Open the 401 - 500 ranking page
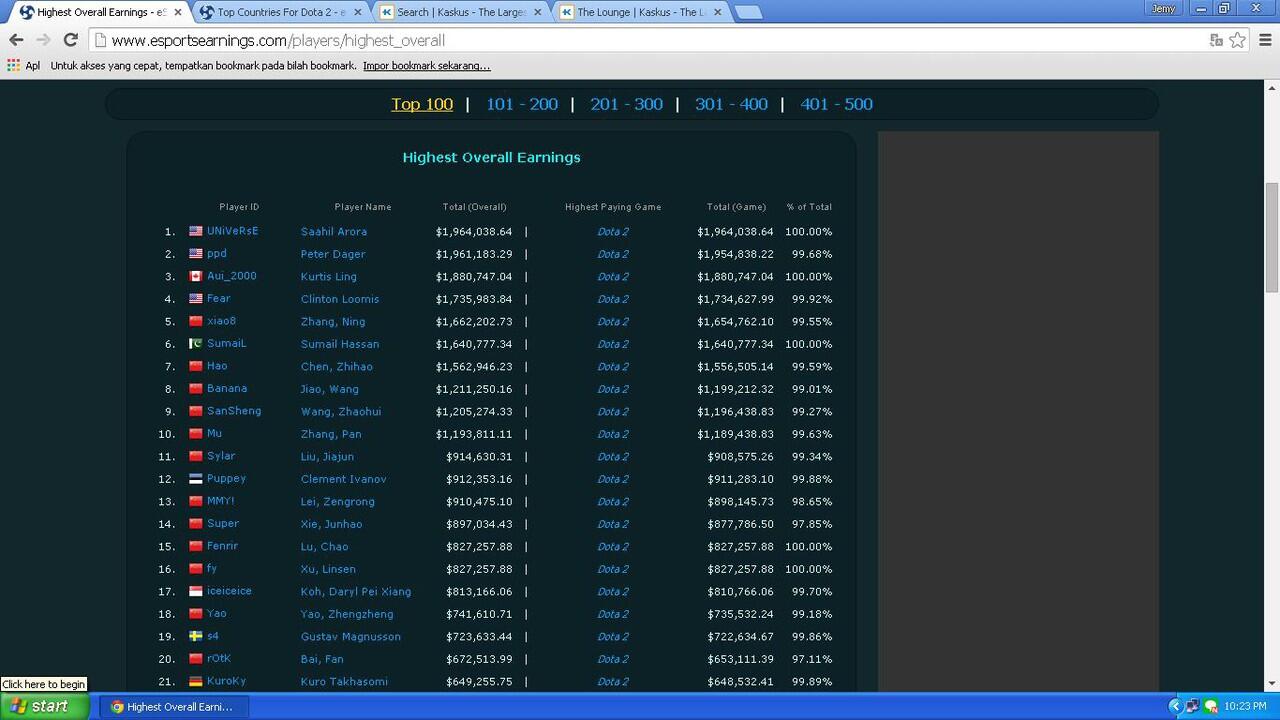Viewport: 1280px width, 720px height. [837, 104]
